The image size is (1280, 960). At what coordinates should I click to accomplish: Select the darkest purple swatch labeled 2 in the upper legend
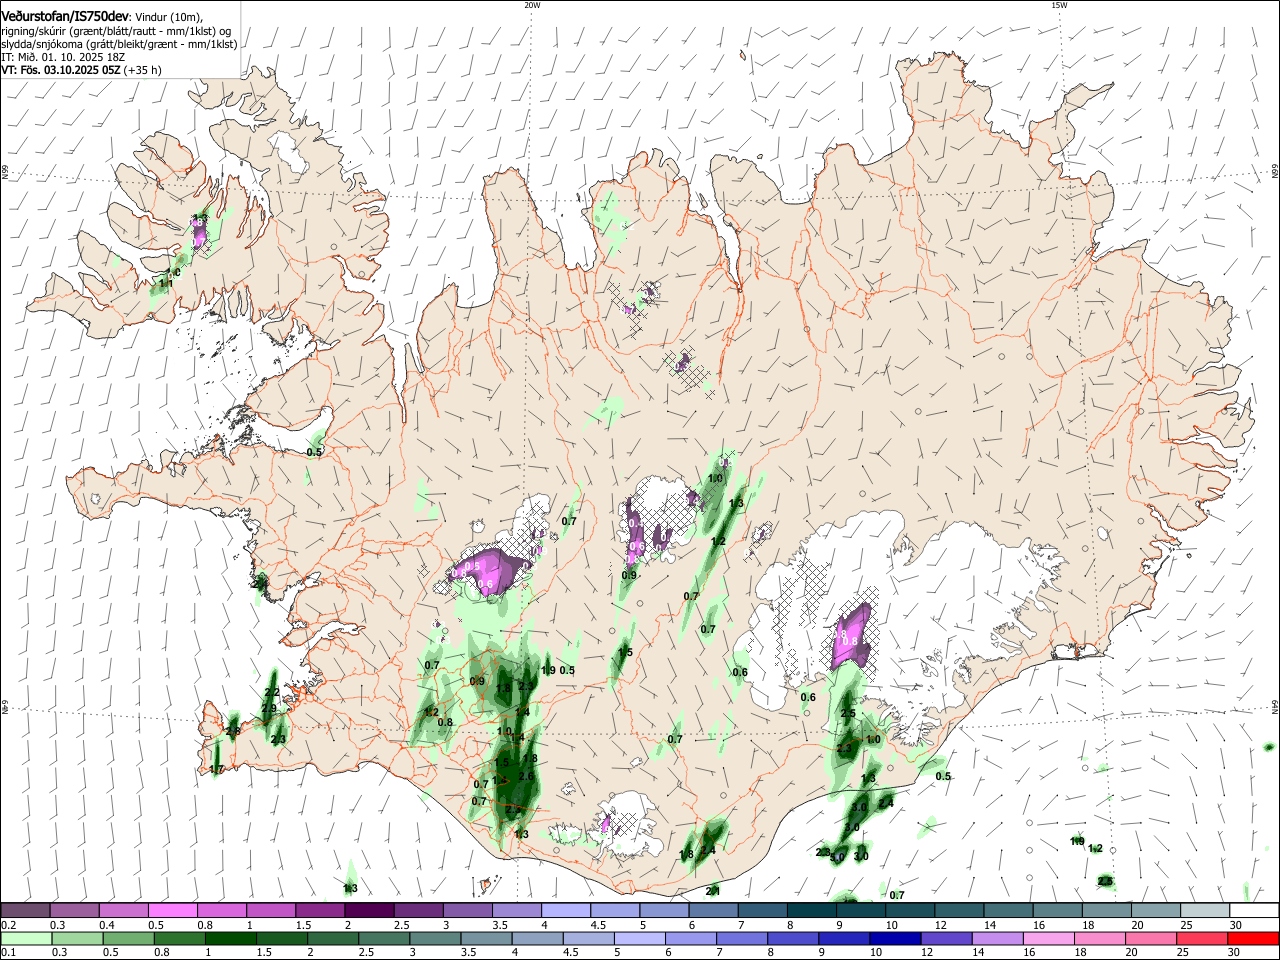[368, 910]
